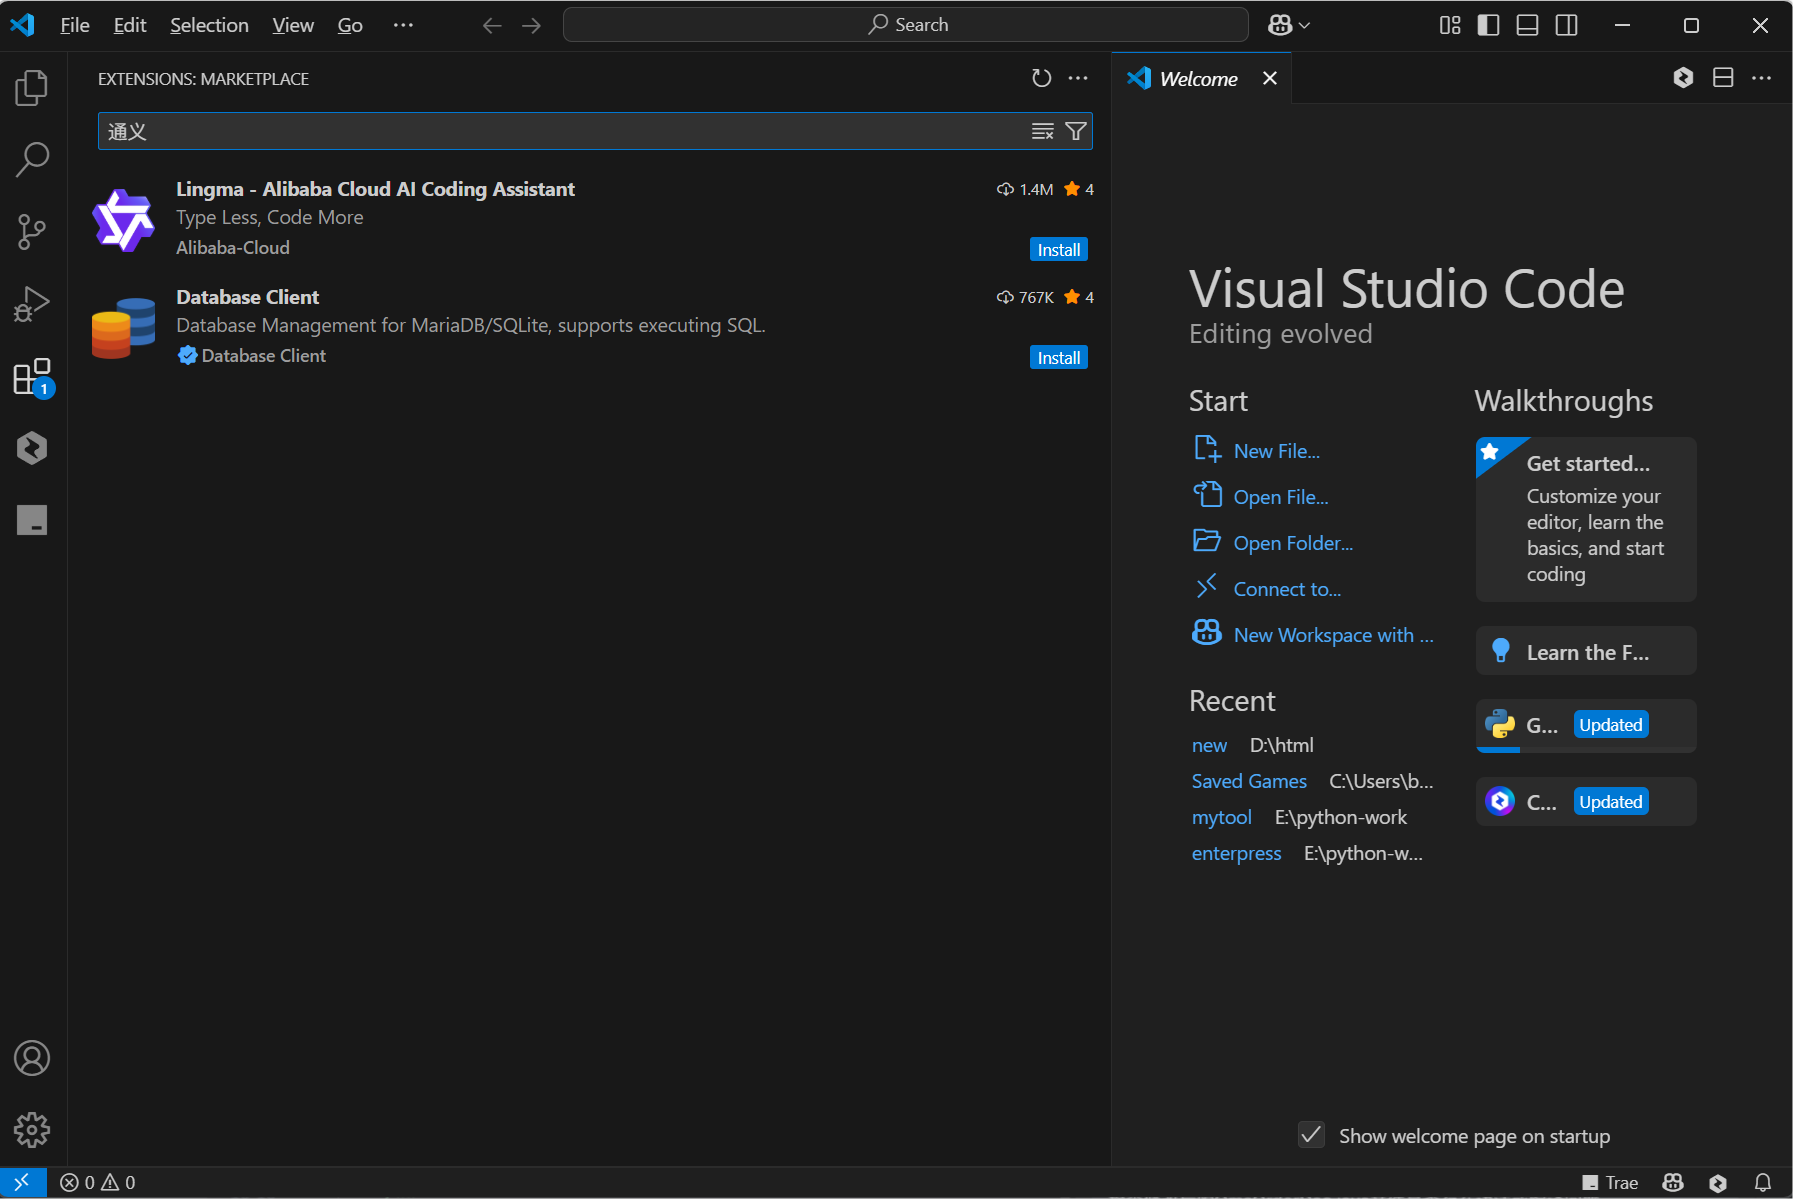Open the Manage gear icon

coord(32,1130)
